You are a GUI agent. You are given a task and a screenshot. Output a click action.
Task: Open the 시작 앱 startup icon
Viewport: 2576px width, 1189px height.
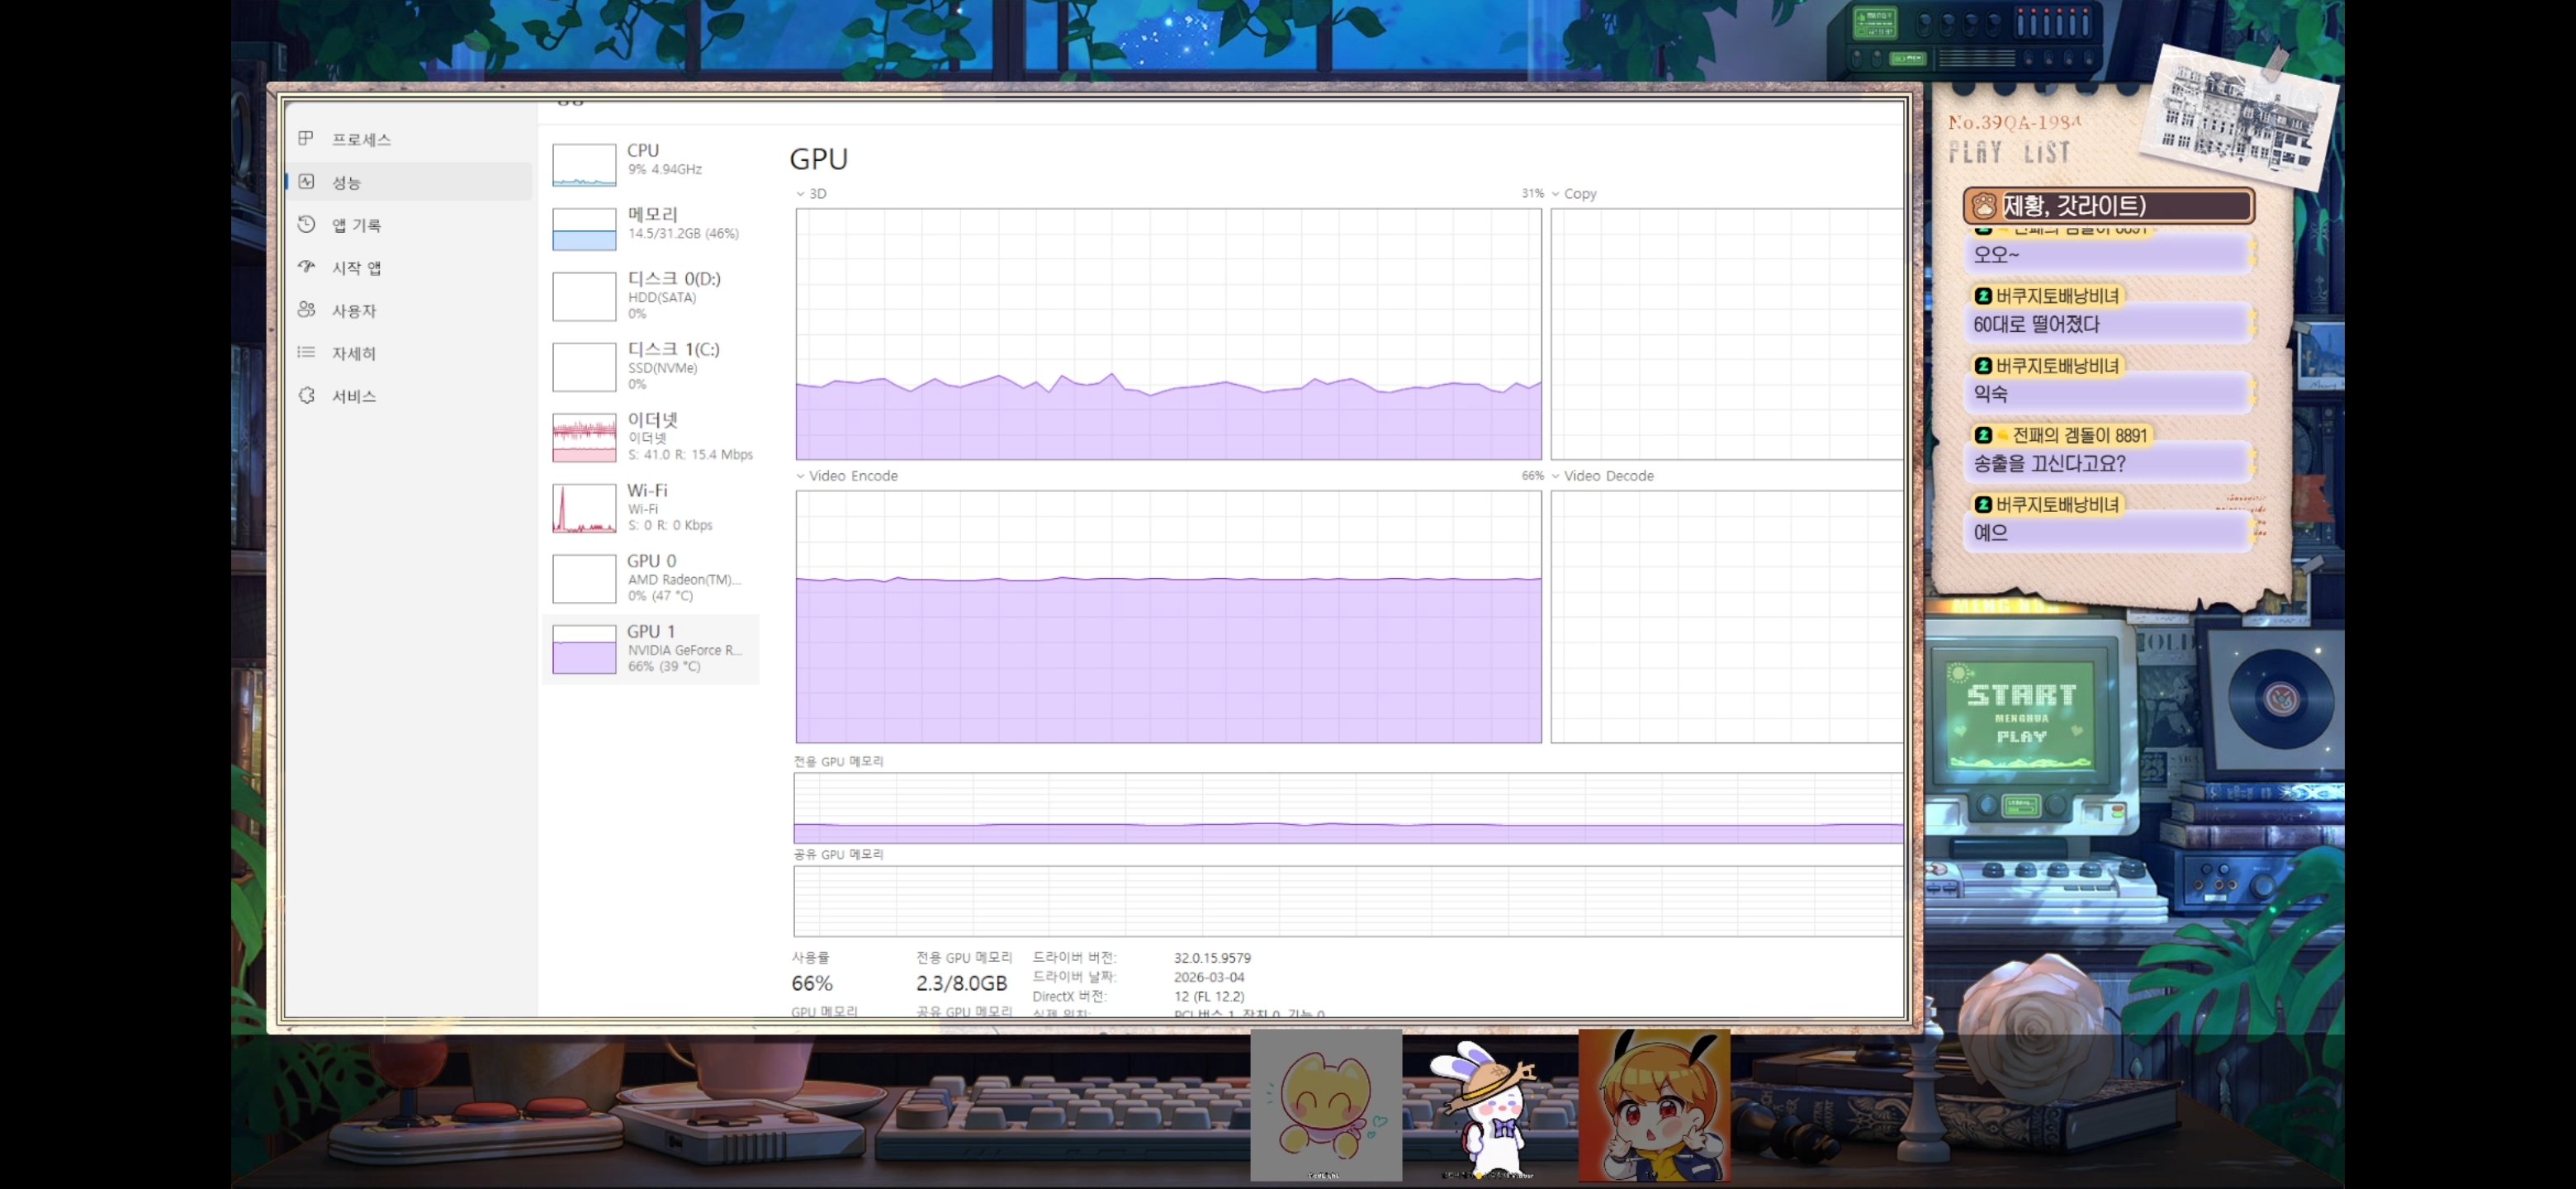[x=306, y=267]
